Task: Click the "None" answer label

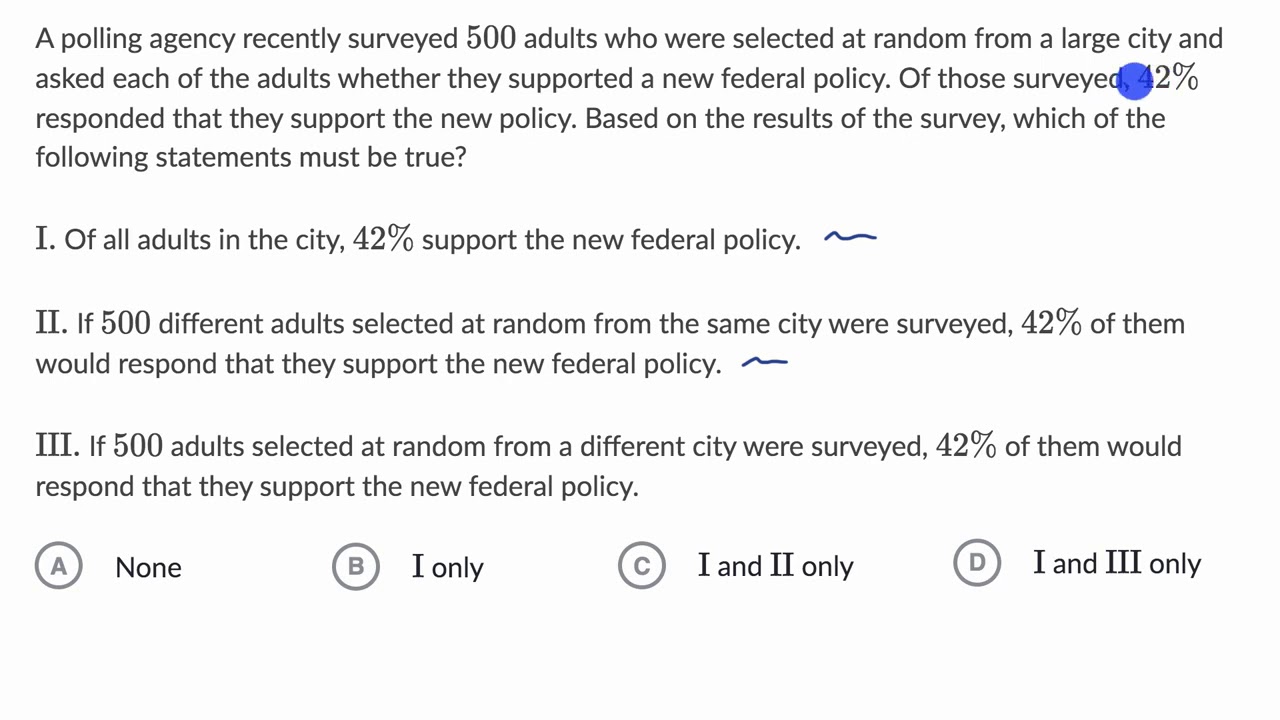Action: [x=148, y=567]
